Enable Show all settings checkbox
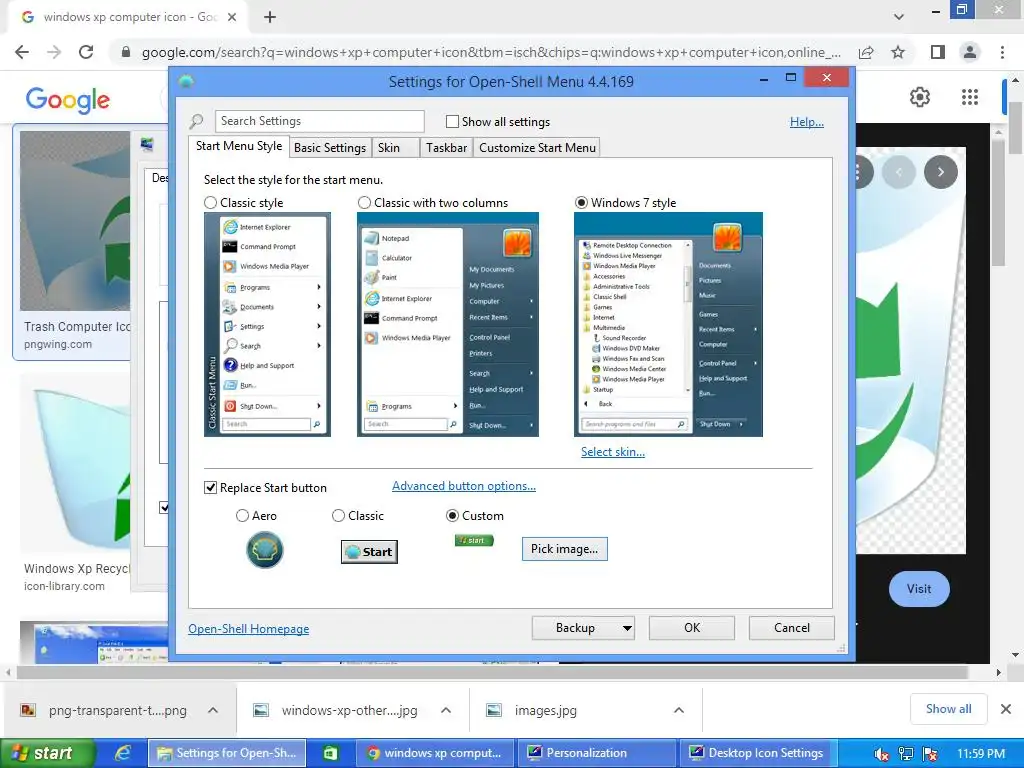The height and width of the screenshot is (768, 1024). coord(452,121)
